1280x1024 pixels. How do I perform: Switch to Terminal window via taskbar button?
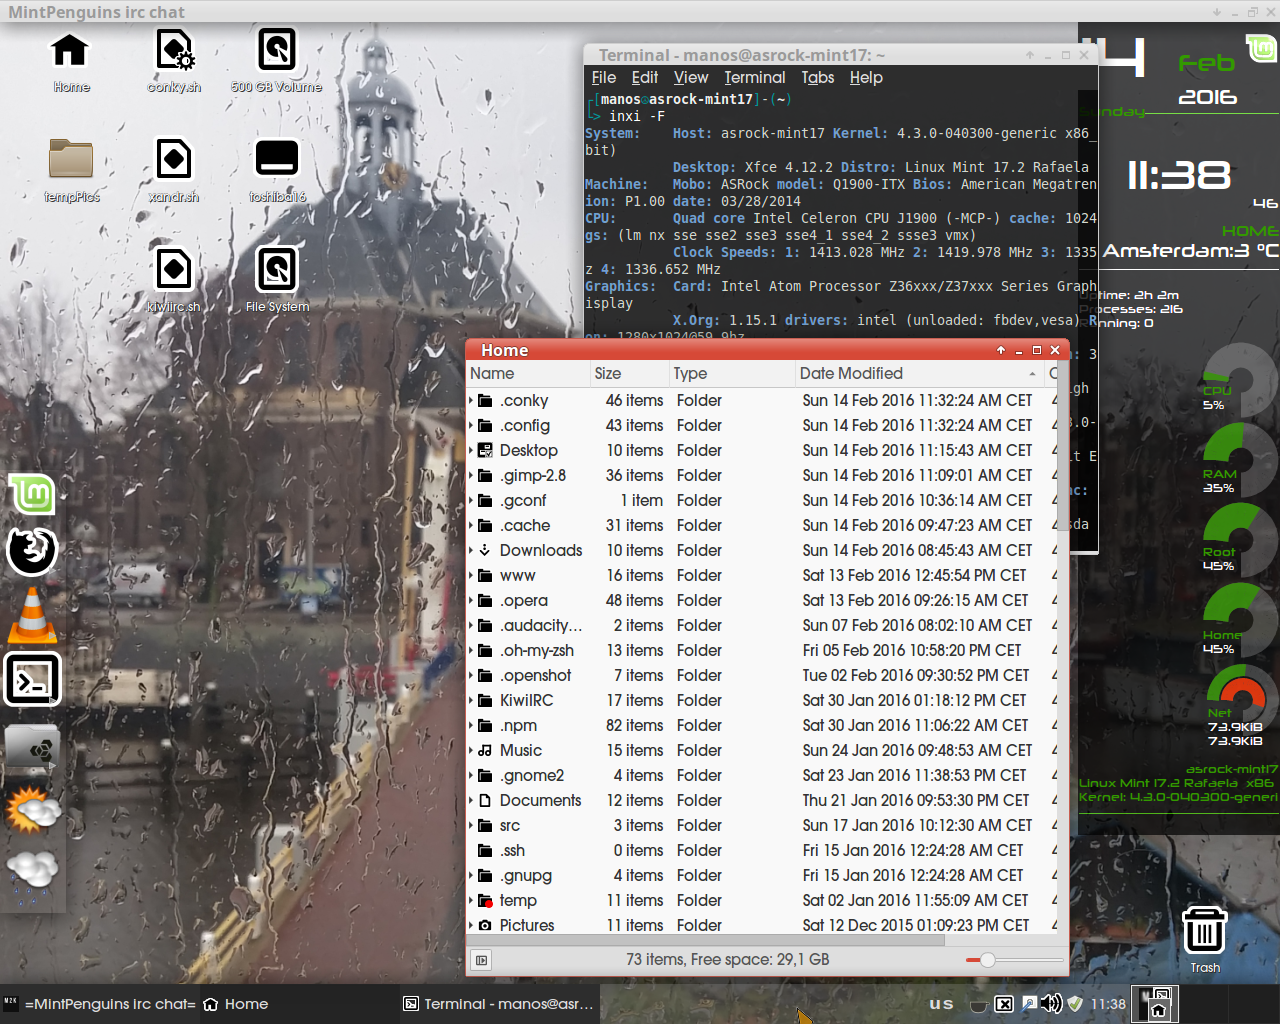tap(498, 1004)
